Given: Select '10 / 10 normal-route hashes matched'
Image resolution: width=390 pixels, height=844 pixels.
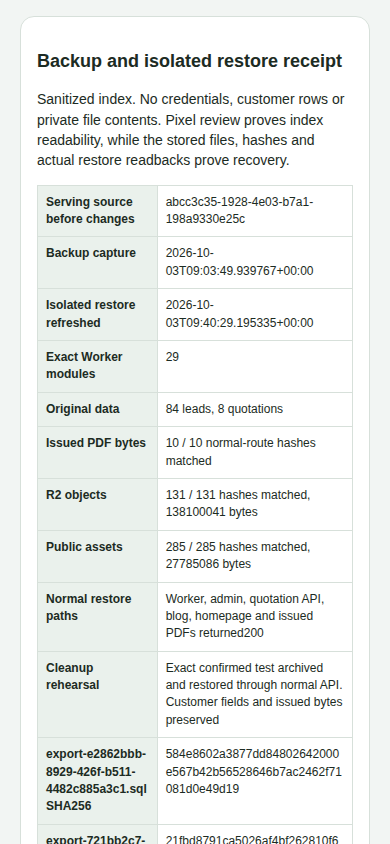Looking at the screenshot, I should click(240, 452).
